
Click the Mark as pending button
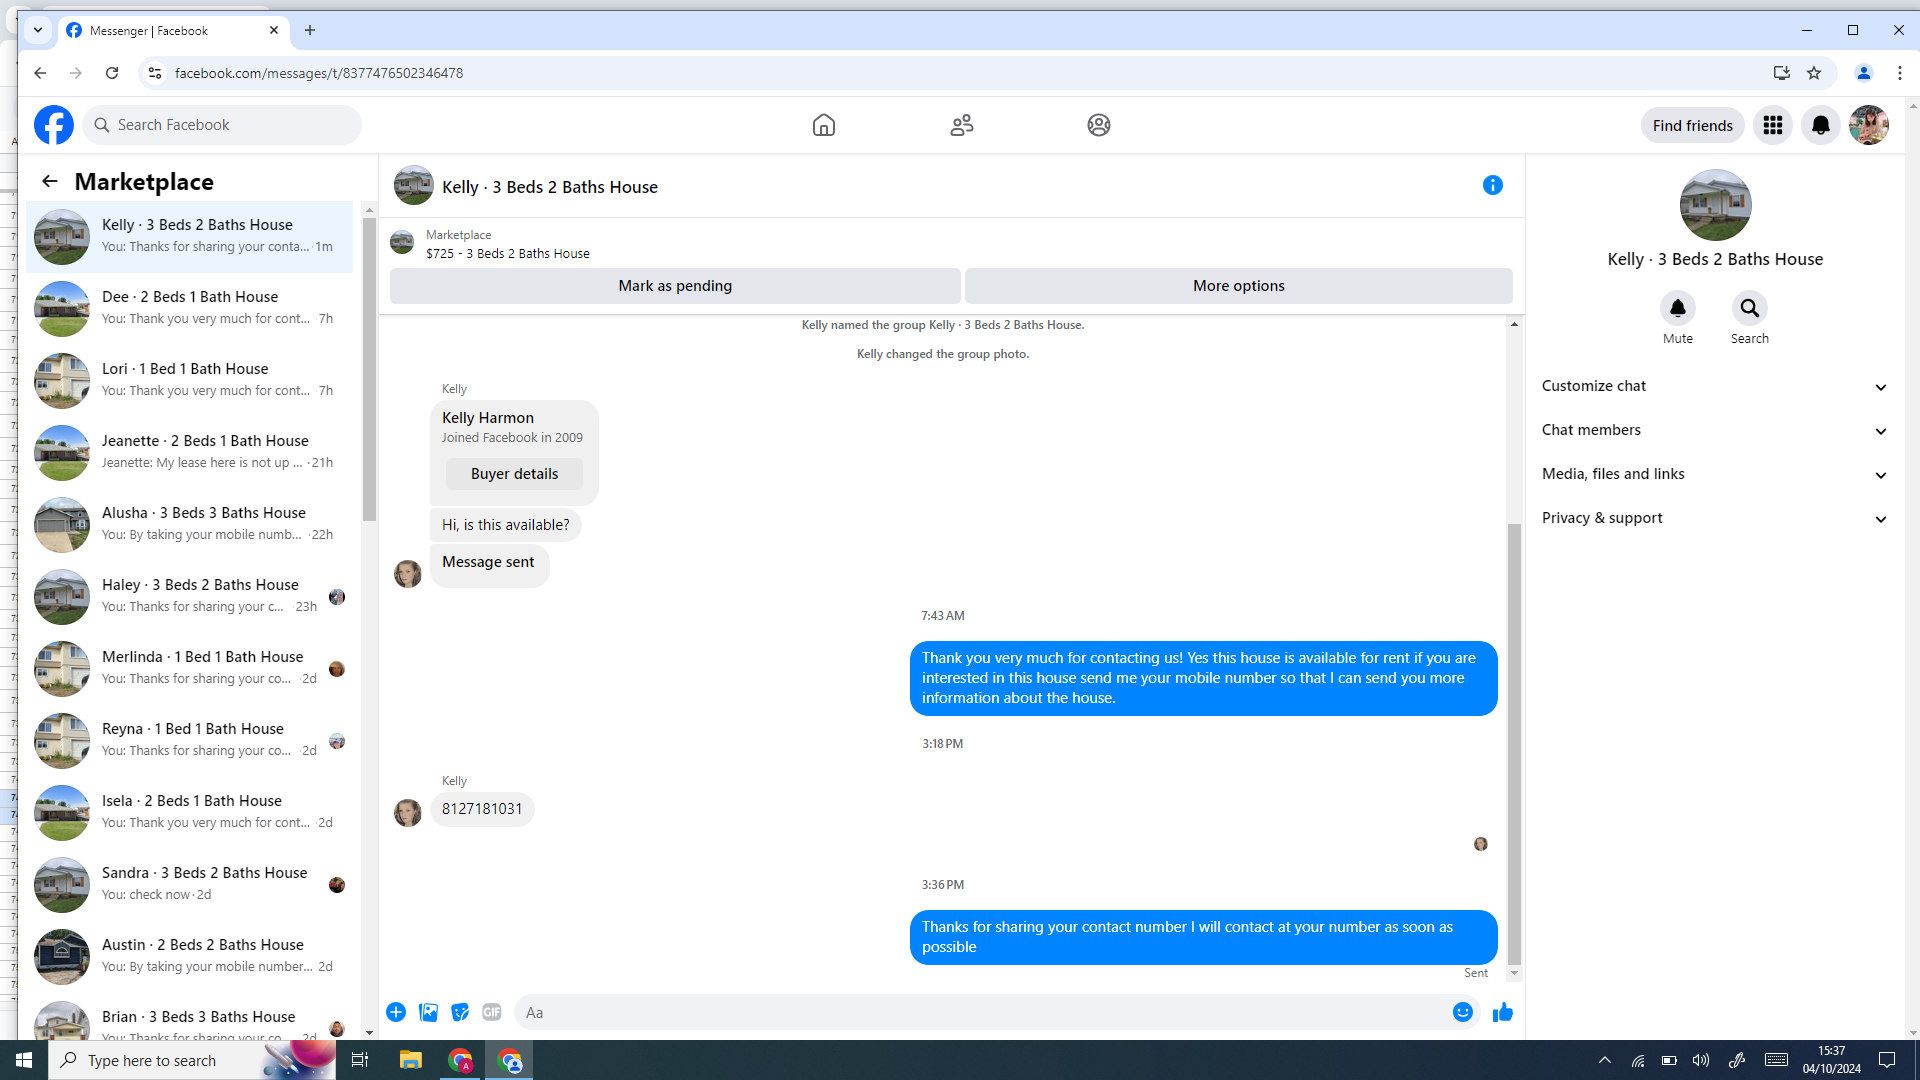(x=675, y=286)
